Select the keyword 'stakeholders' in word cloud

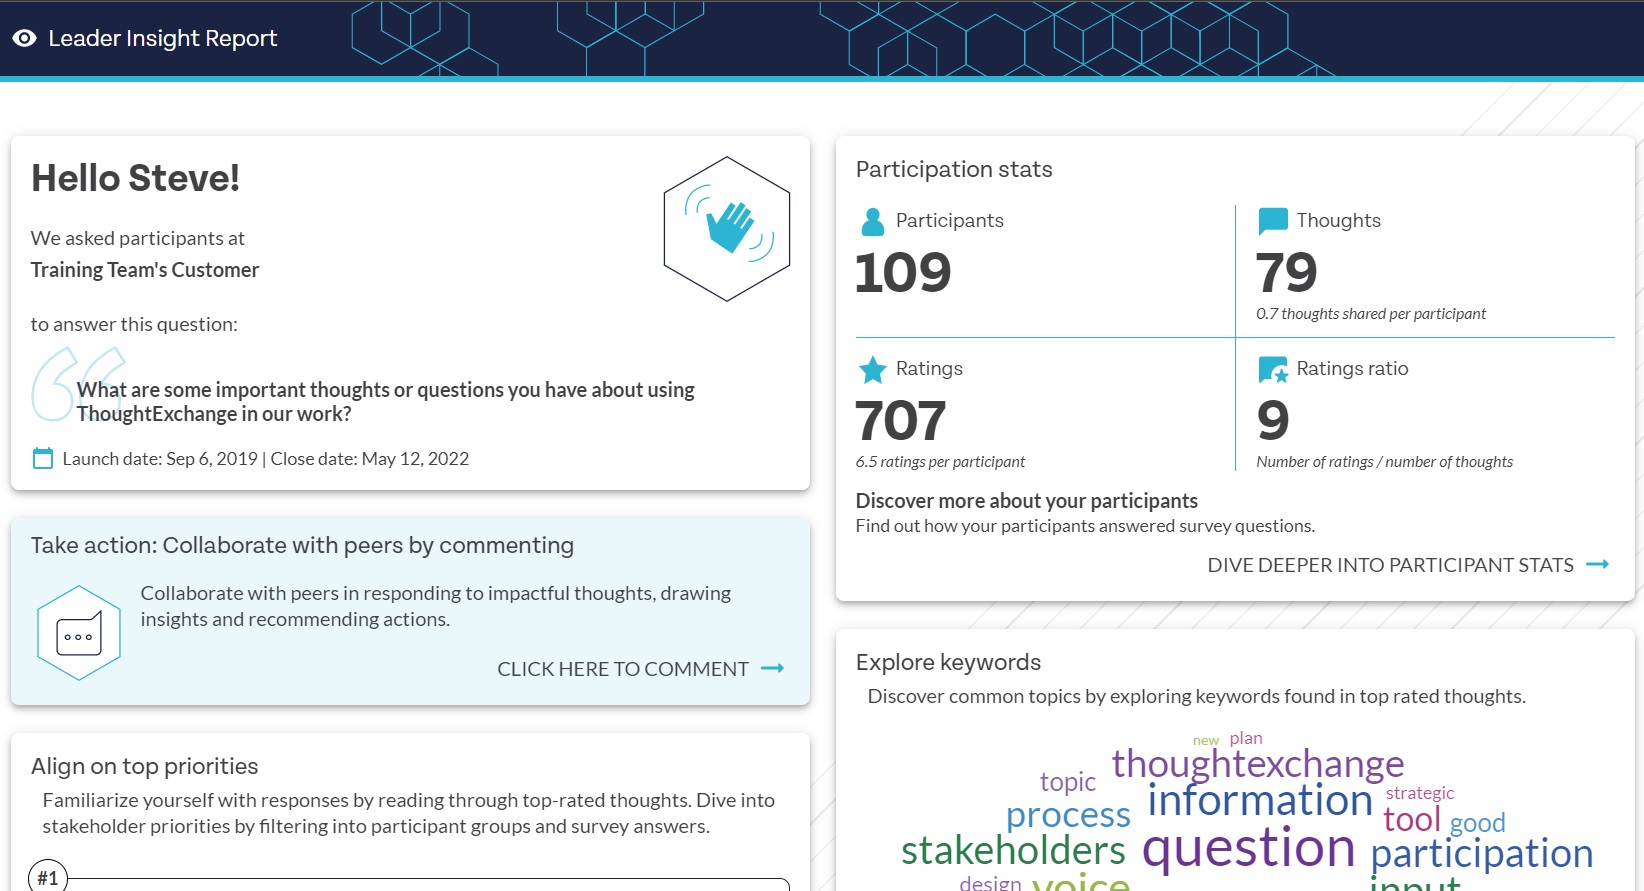(1013, 850)
